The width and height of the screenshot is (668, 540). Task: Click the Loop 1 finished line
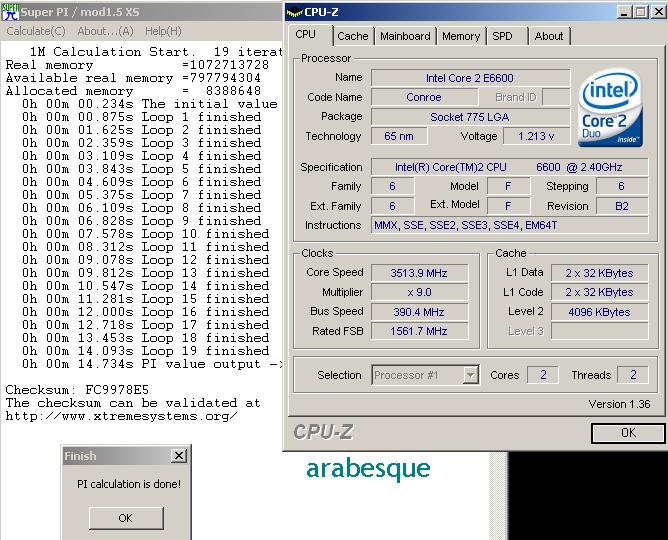tap(142, 117)
